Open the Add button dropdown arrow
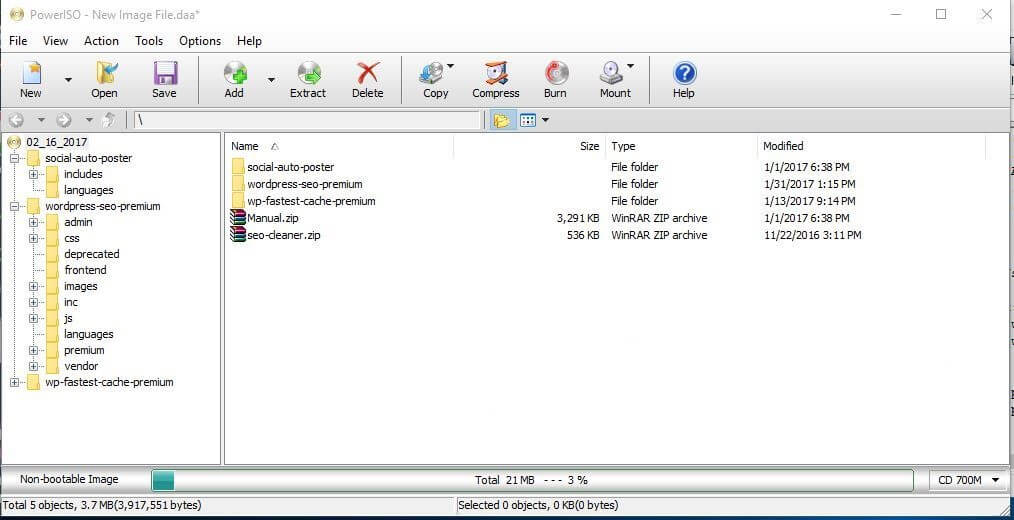Screen dimensions: 1014x520 coord(271,80)
